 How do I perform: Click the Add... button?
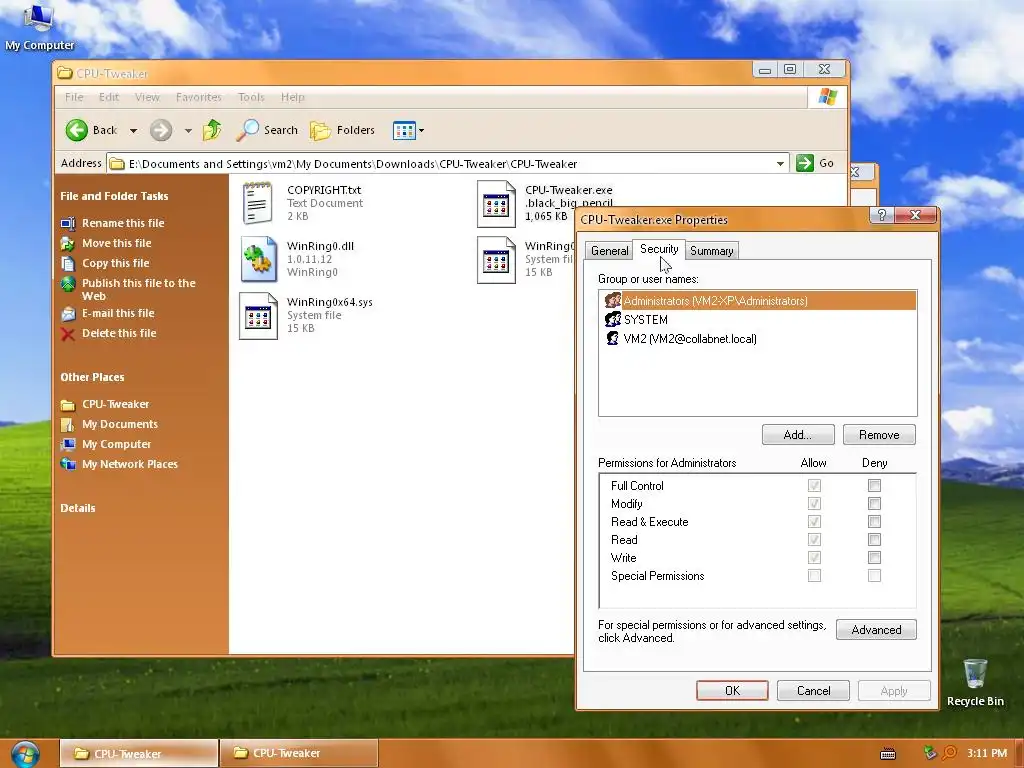pos(797,435)
